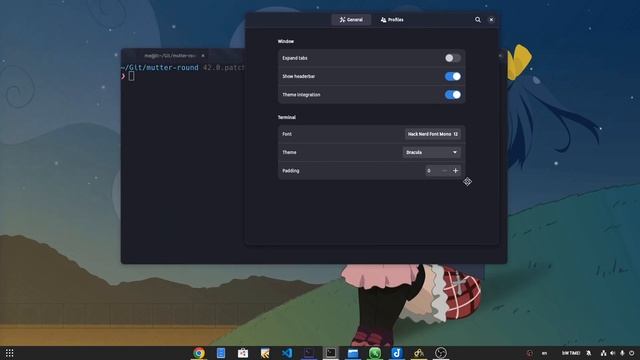Turn off the Show headerbar switch
This screenshot has width=640, height=360.
453,76
